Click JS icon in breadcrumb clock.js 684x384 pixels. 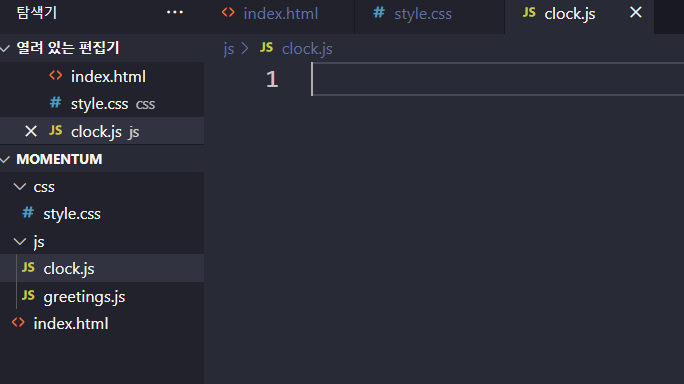coord(266,48)
